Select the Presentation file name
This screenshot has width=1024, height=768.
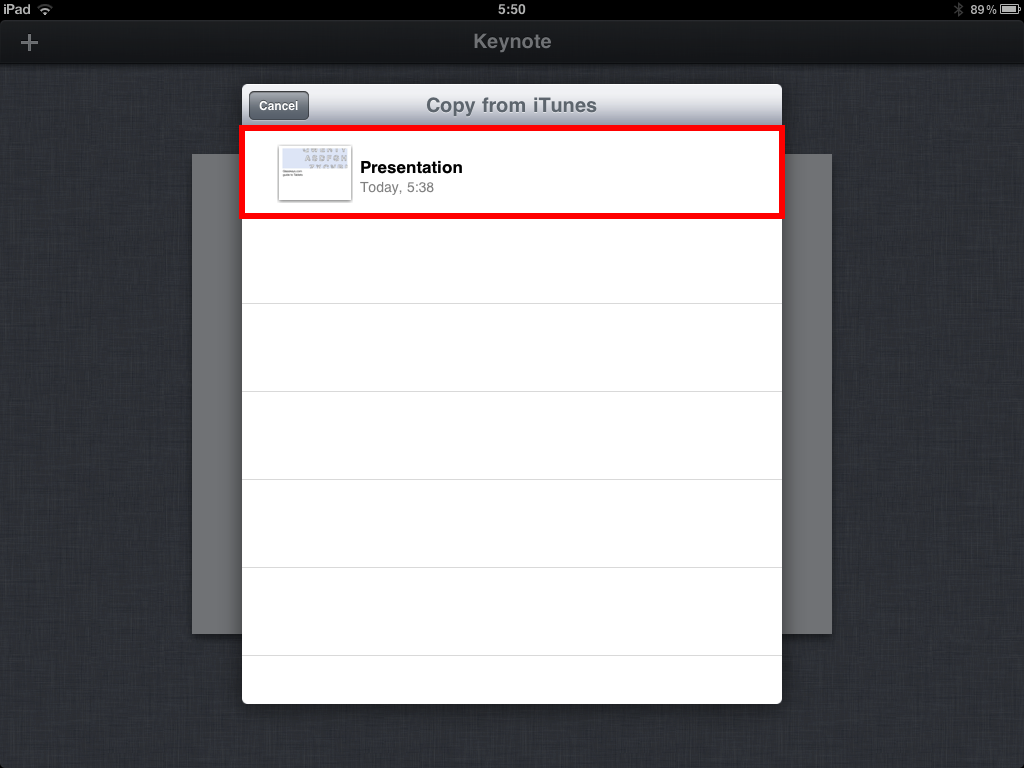click(411, 167)
